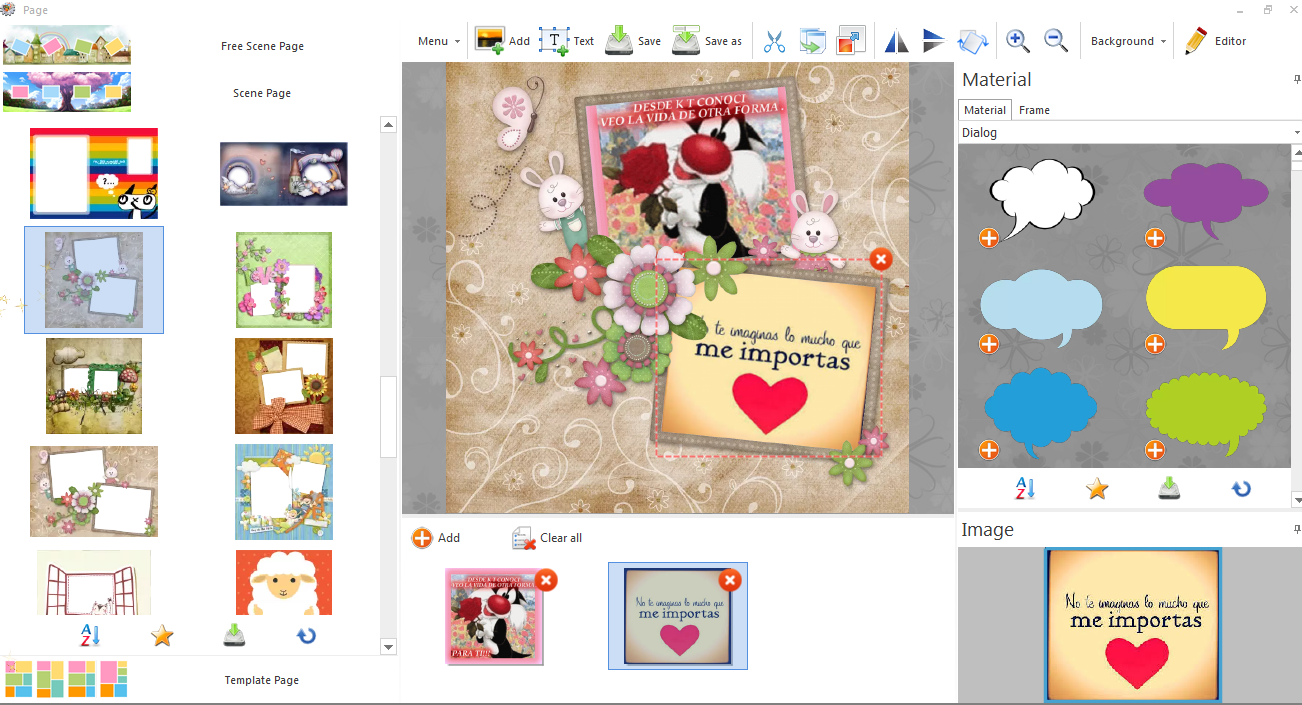Image resolution: width=1302 pixels, height=705 pixels.
Task: Select the blue kite scene template
Action: pos(284,492)
